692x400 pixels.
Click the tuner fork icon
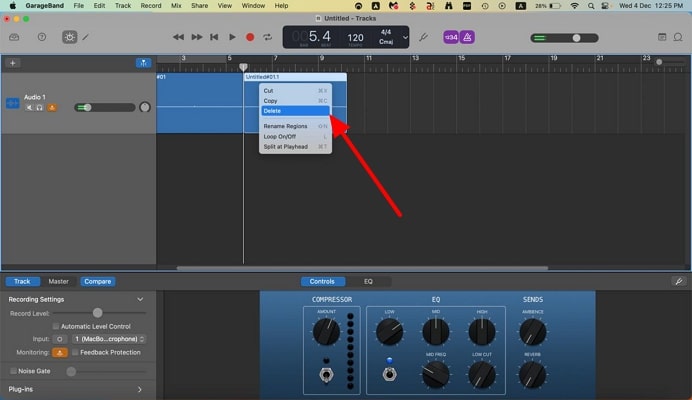coord(423,37)
